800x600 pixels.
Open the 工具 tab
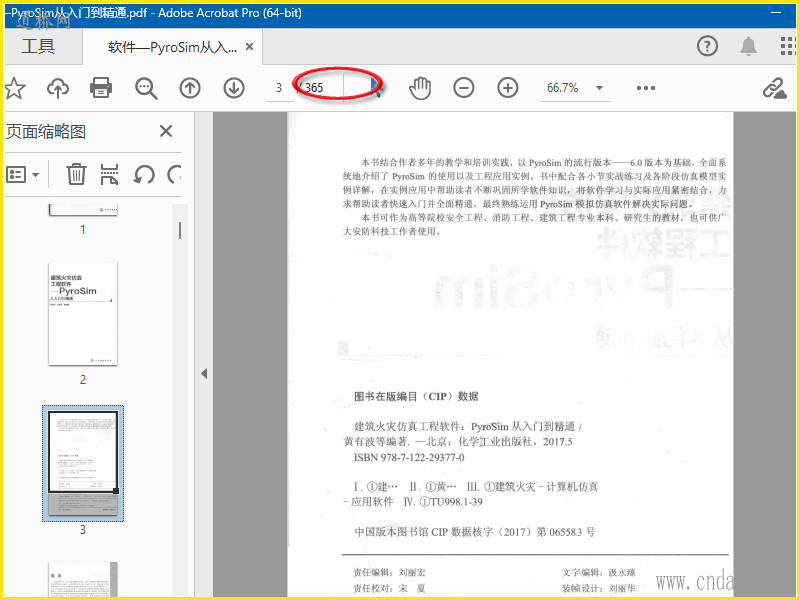click(38, 46)
